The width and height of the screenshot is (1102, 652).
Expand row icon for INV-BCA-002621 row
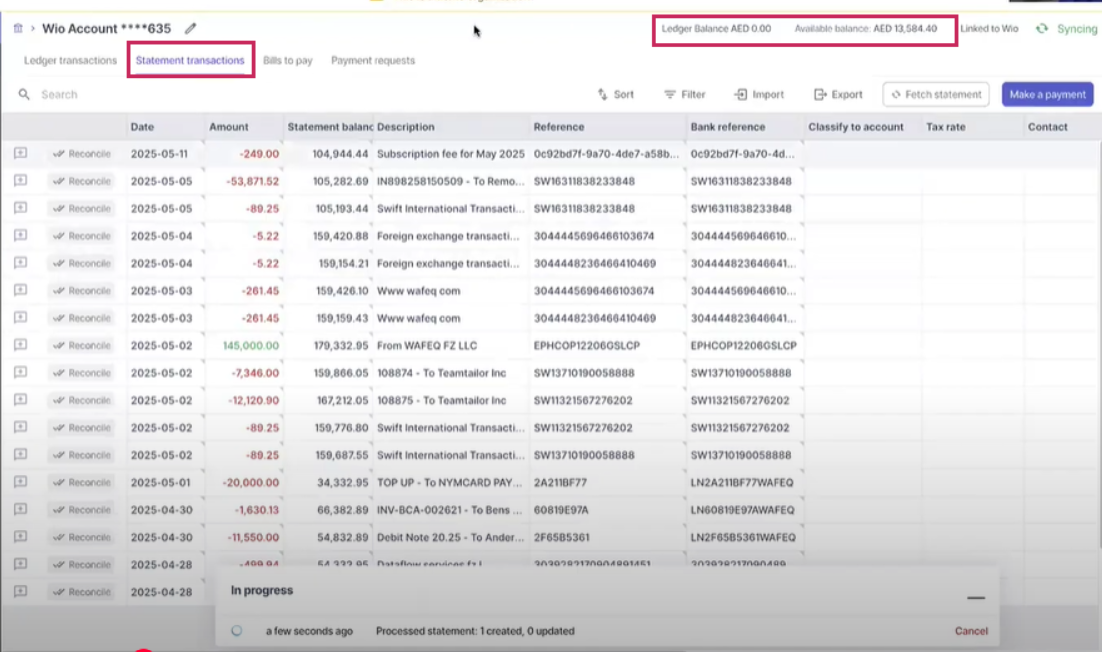coord(20,509)
